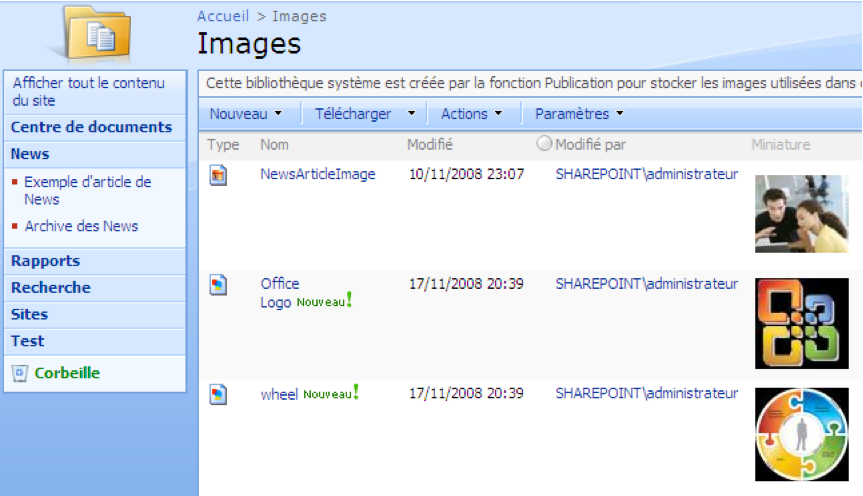Open the wheel file name link
Image resolution: width=863 pixels, height=496 pixels.
279,394
